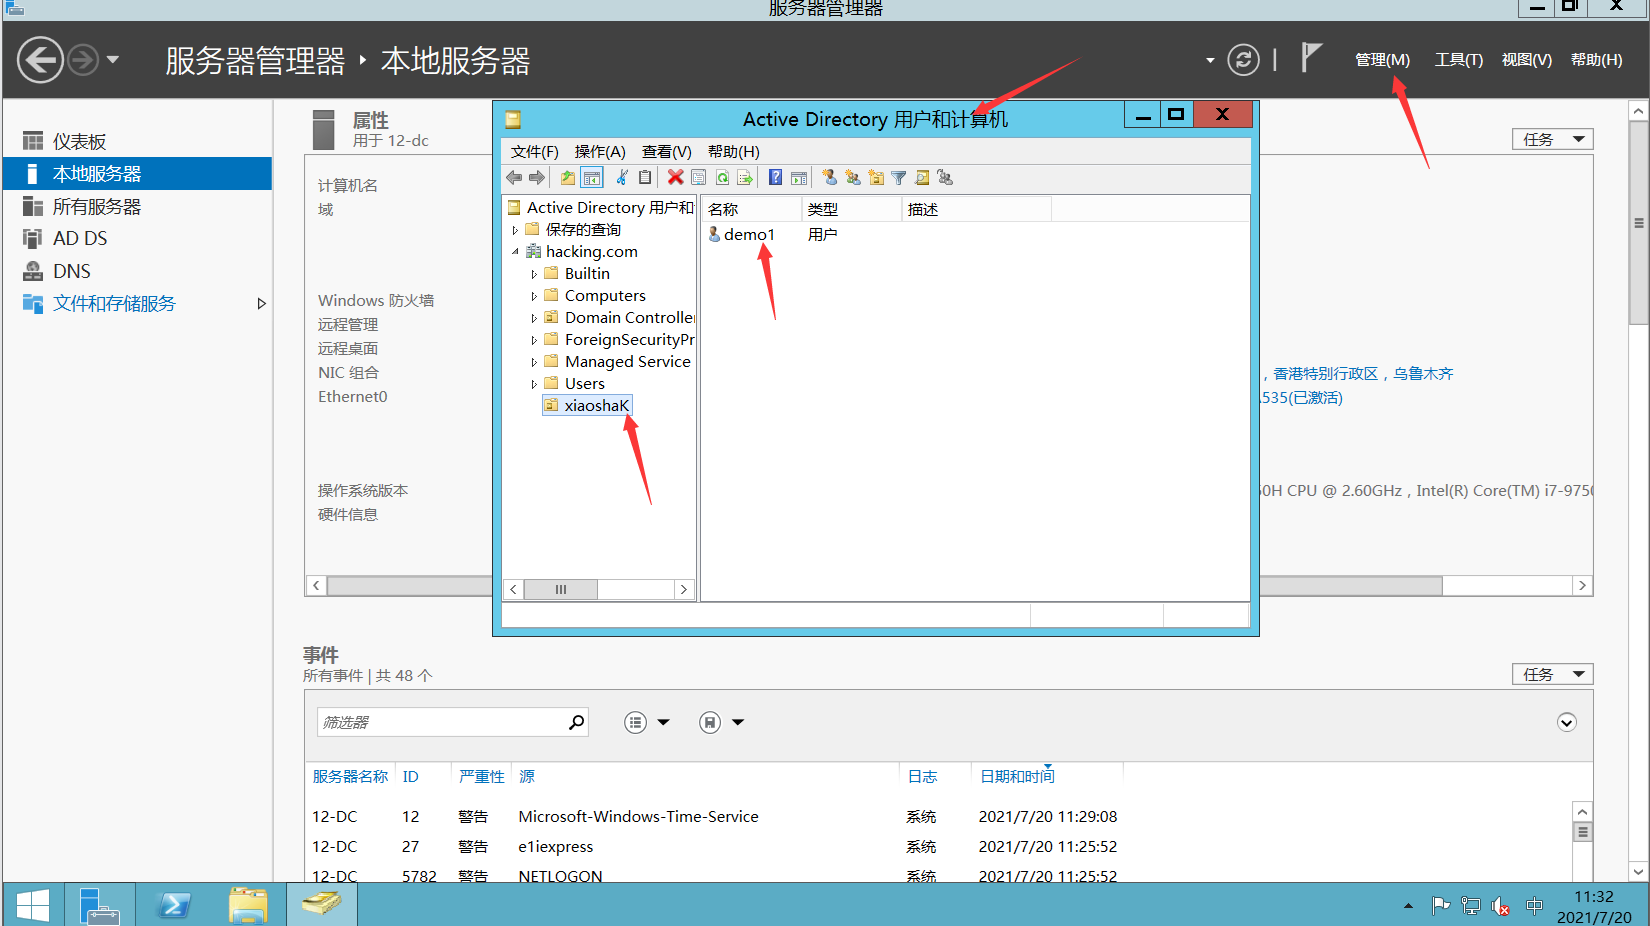Collapse the hacking.com domain node
This screenshot has height=926, width=1650.
[516, 252]
